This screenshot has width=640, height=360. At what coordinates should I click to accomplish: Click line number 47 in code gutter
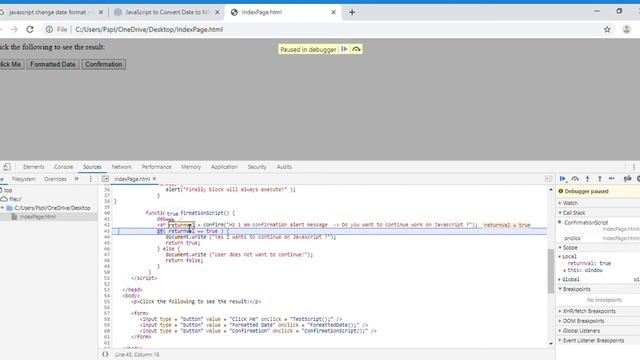[x=107, y=254]
